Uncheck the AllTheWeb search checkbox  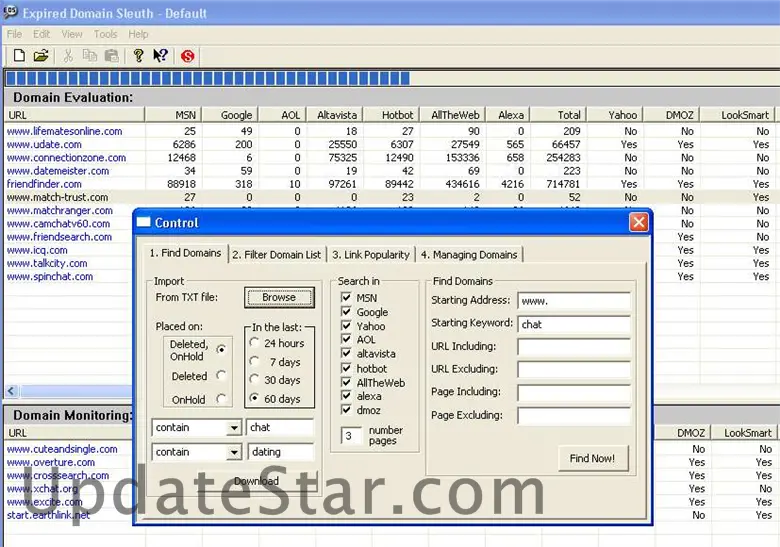(346, 382)
